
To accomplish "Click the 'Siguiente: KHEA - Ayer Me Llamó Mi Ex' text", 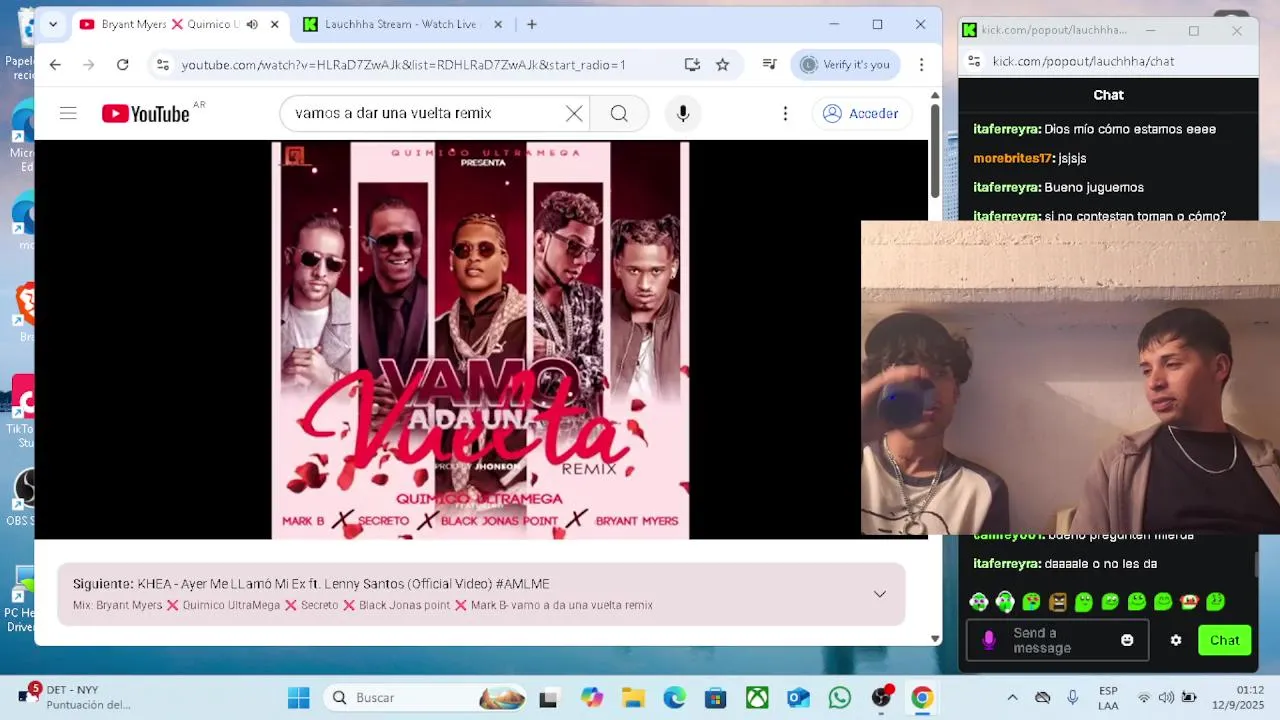I will (311, 584).
